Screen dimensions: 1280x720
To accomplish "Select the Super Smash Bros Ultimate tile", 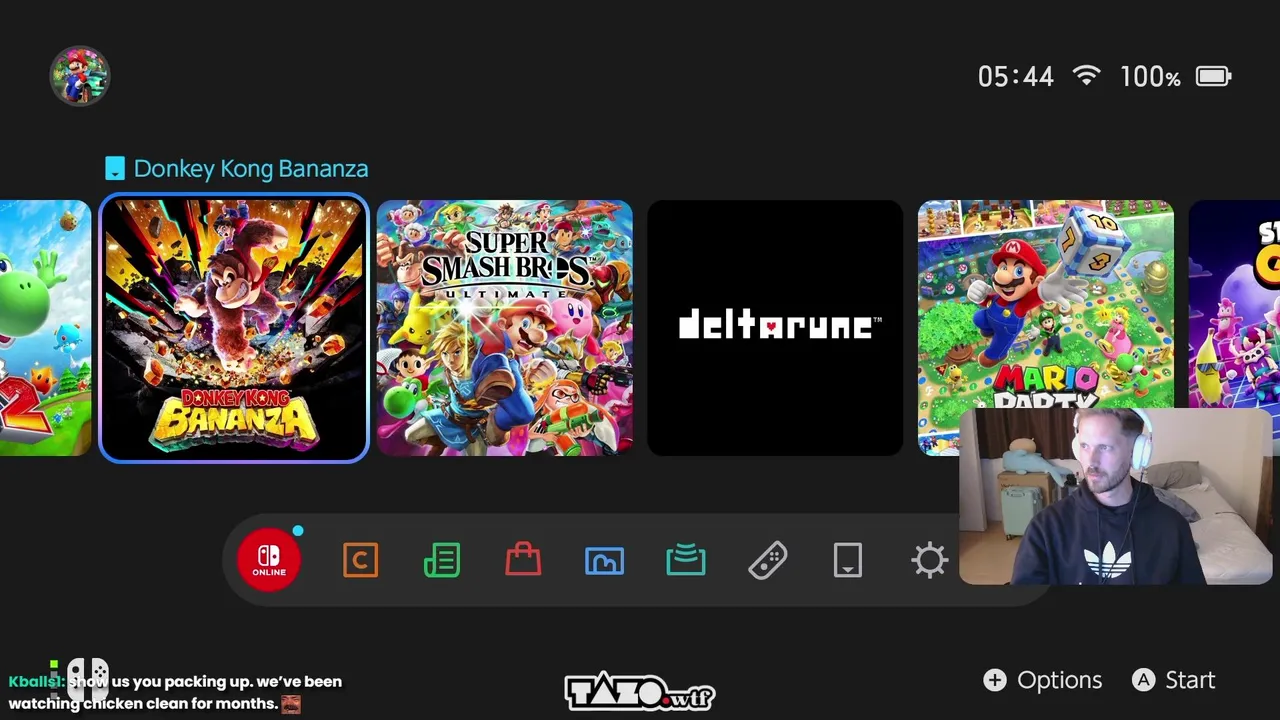I will pyautogui.click(x=505, y=328).
